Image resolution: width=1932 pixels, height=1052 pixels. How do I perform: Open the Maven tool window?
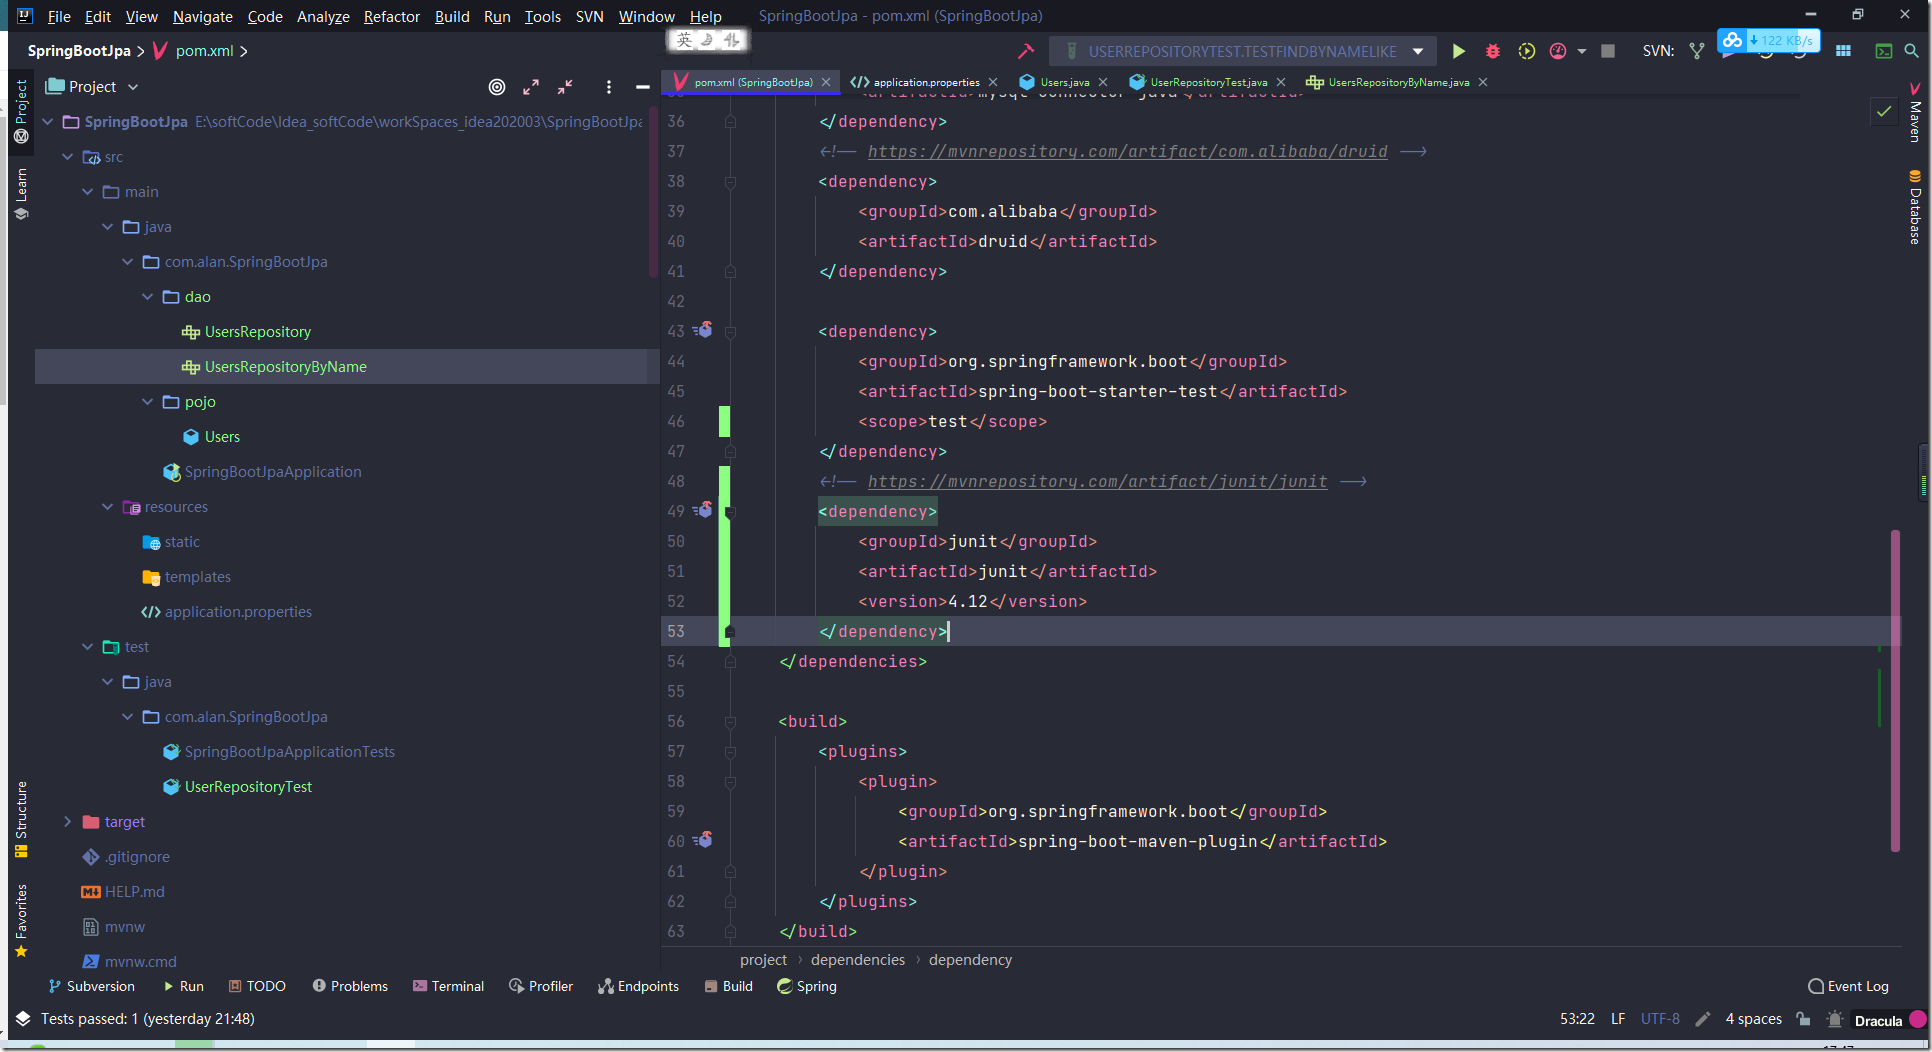pyautogui.click(x=1915, y=112)
